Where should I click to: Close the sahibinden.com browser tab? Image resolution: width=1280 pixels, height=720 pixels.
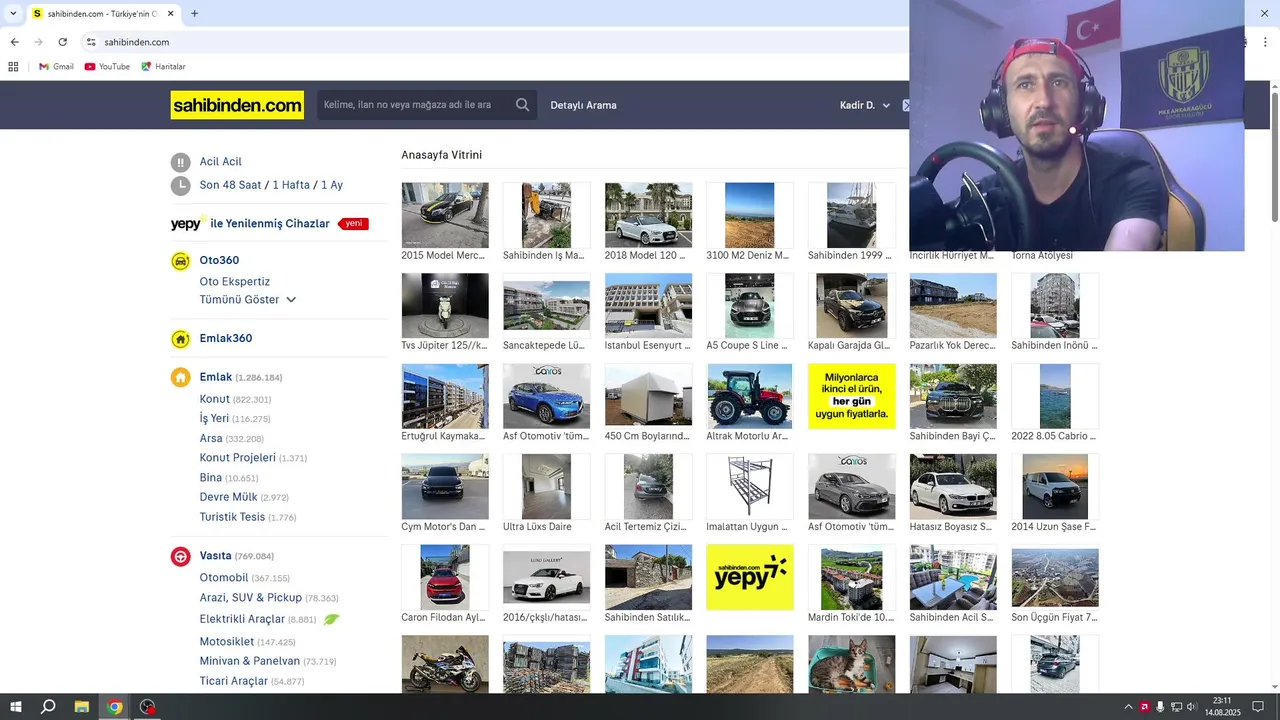point(171,14)
